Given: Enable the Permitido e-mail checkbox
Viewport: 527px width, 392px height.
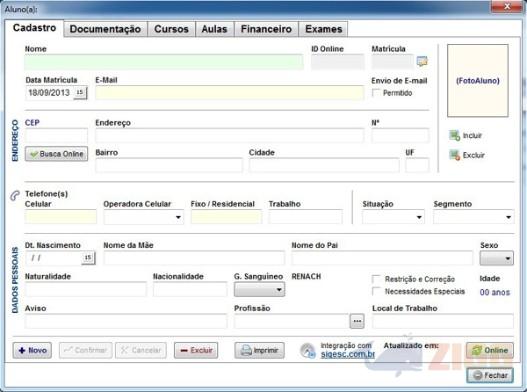Looking at the screenshot, I should (x=376, y=93).
